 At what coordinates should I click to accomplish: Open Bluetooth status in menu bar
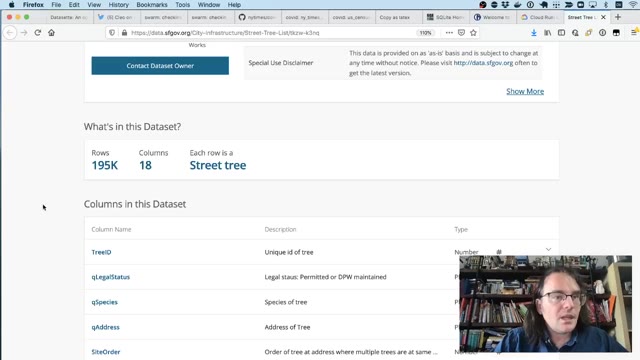pos(606,5)
